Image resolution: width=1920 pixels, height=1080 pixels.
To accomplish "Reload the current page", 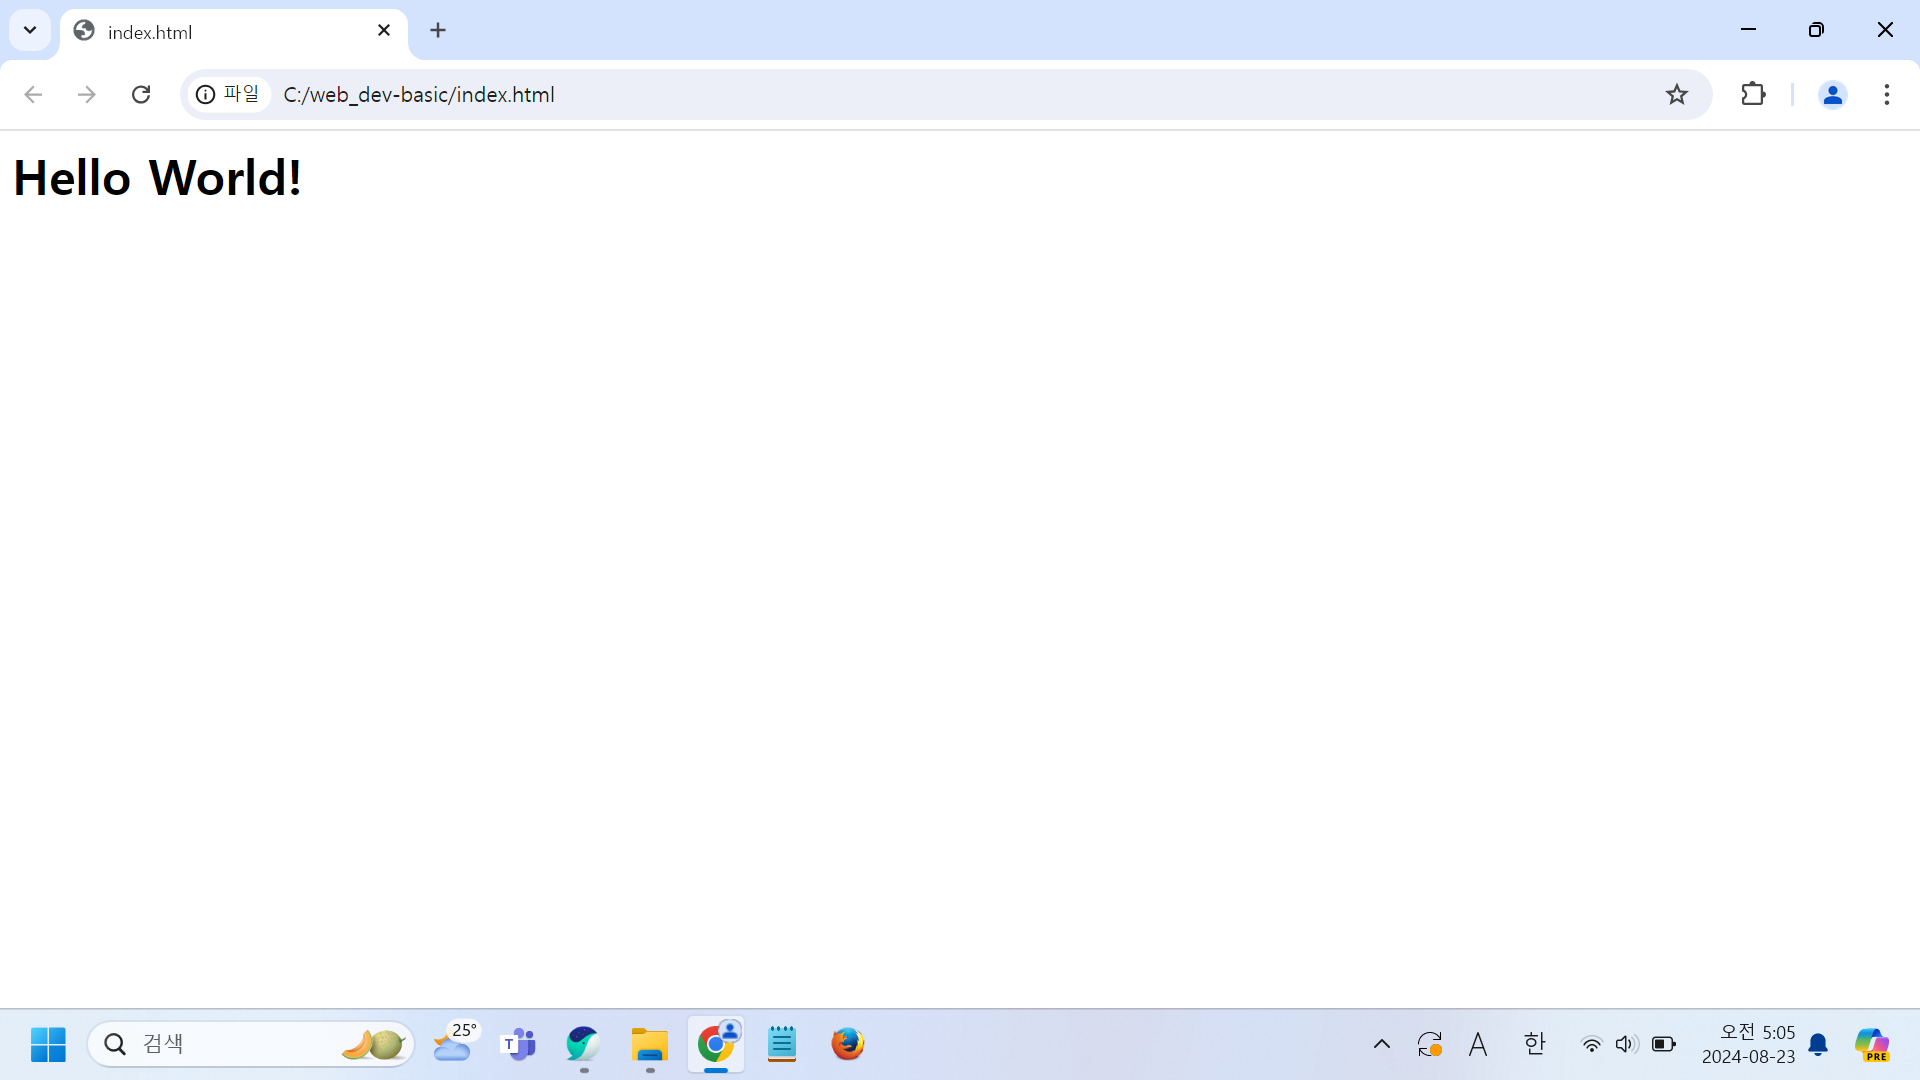I will 141,94.
